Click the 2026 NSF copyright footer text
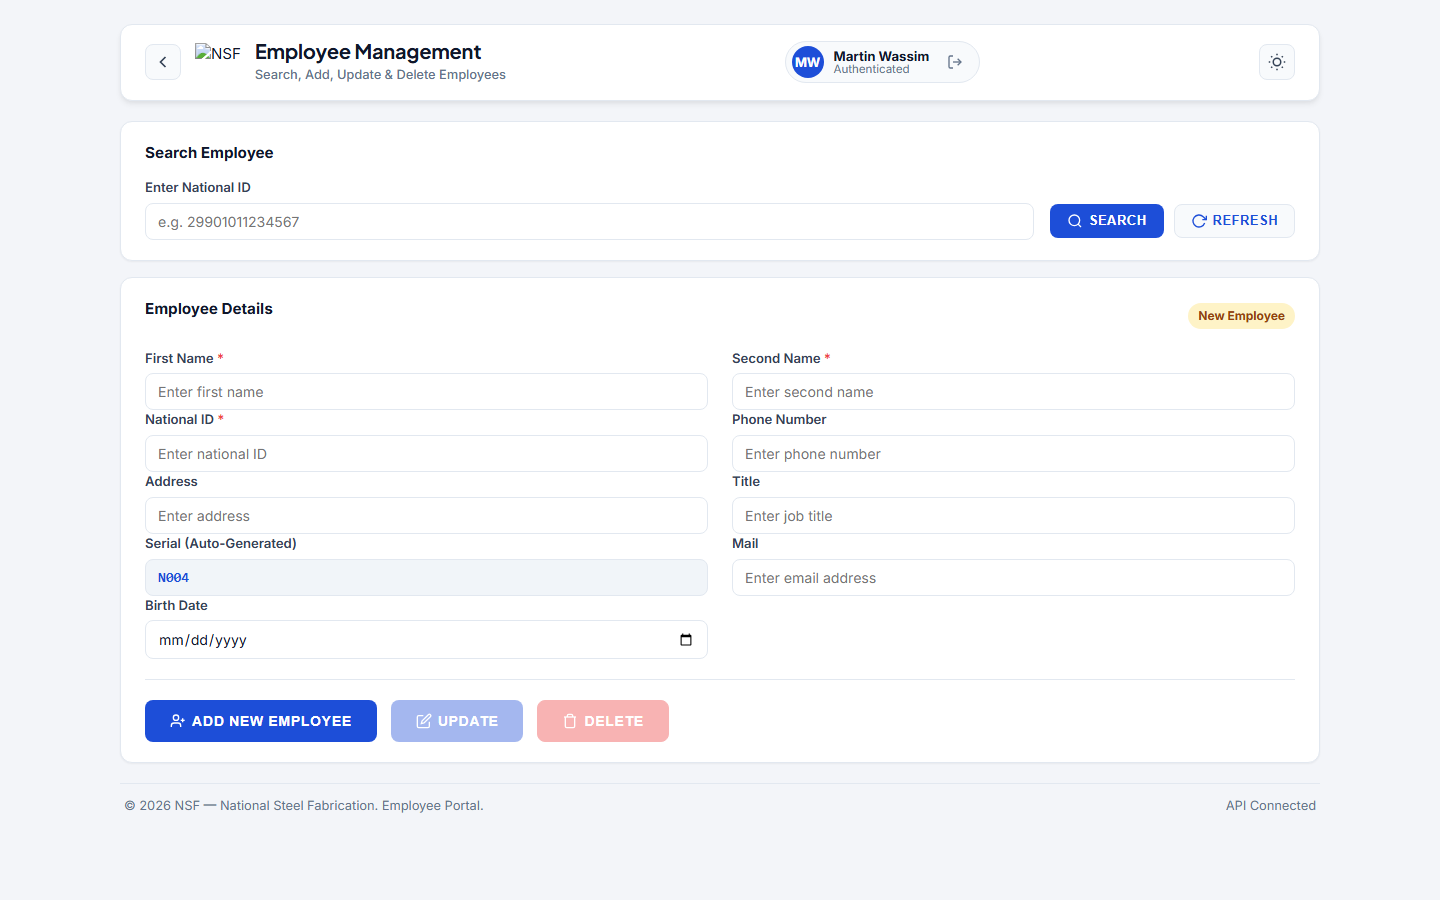The height and width of the screenshot is (900, 1440). click(x=304, y=806)
